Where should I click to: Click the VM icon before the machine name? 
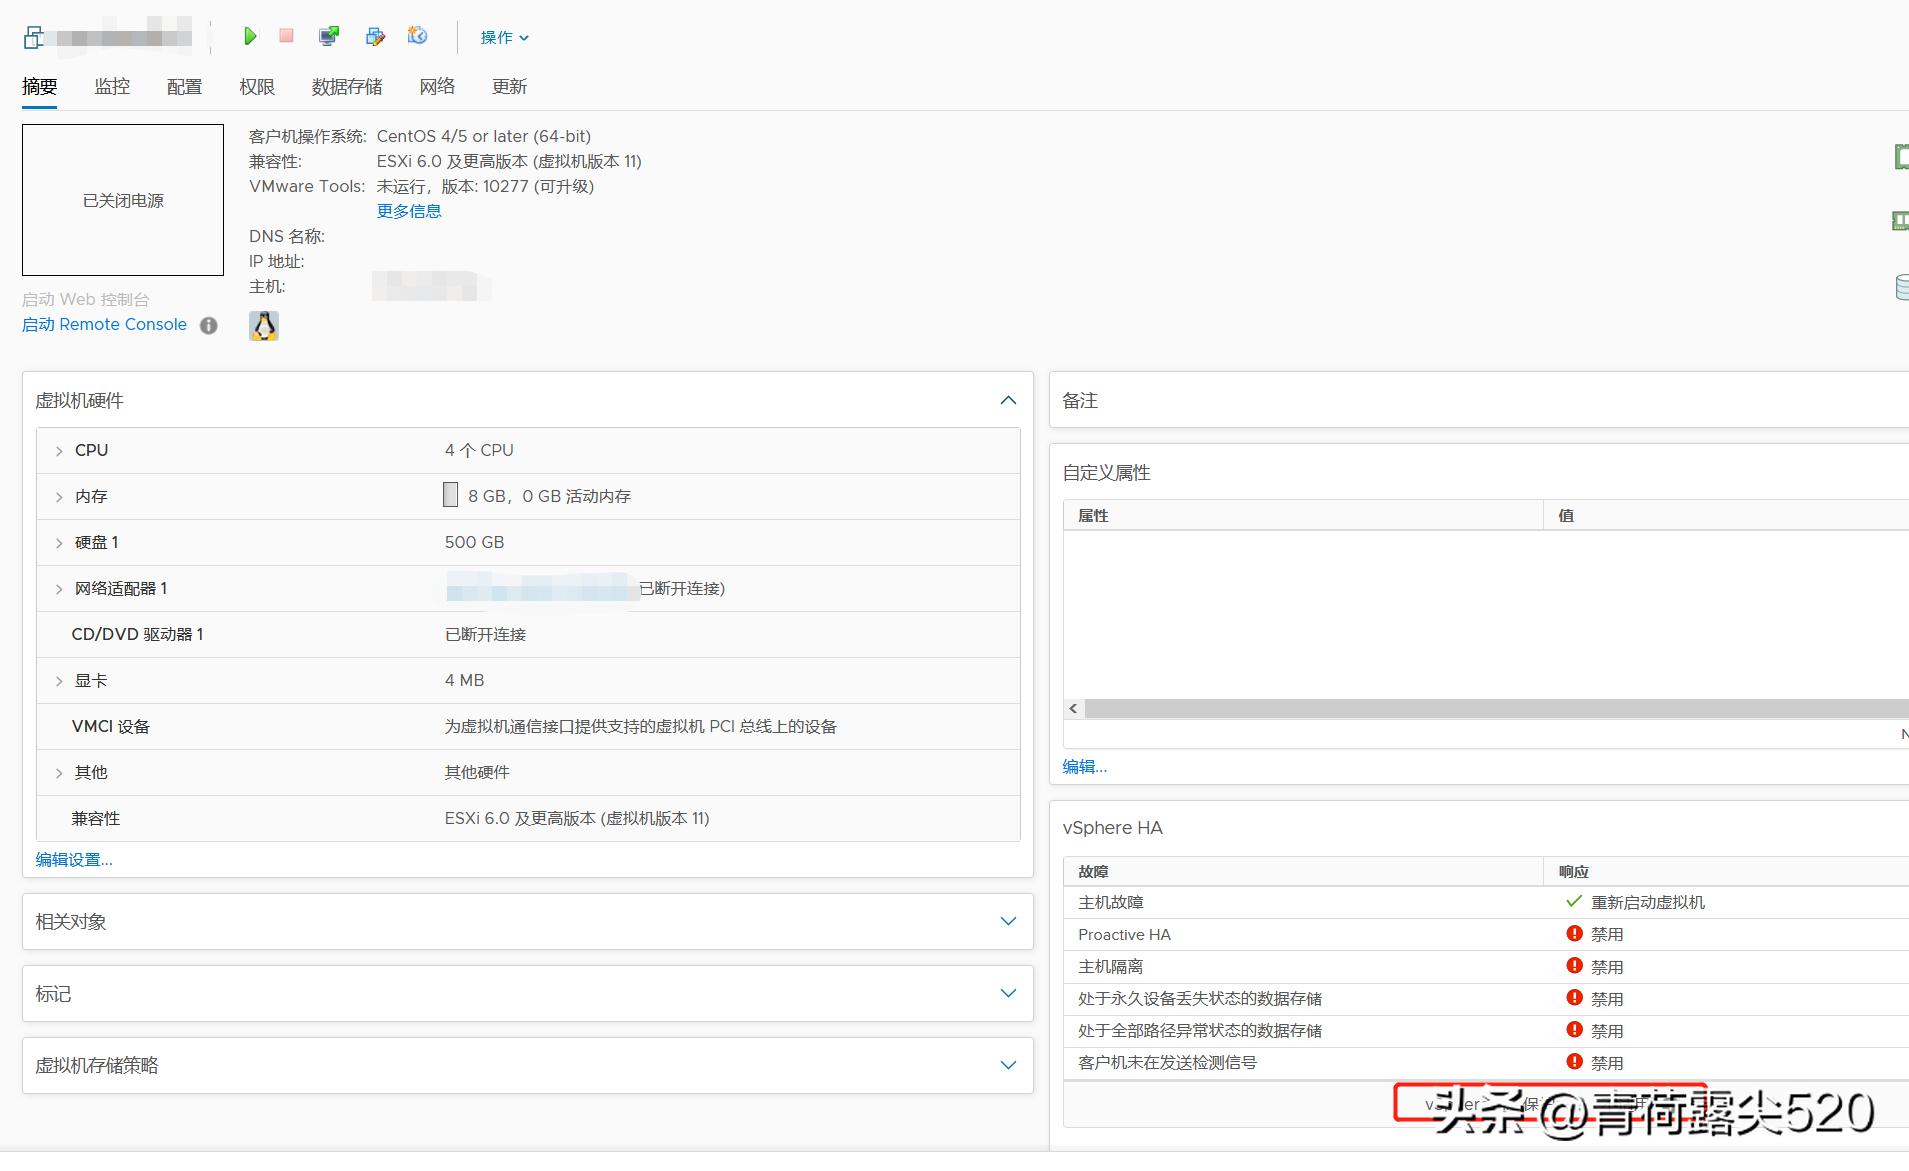tap(32, 36)
